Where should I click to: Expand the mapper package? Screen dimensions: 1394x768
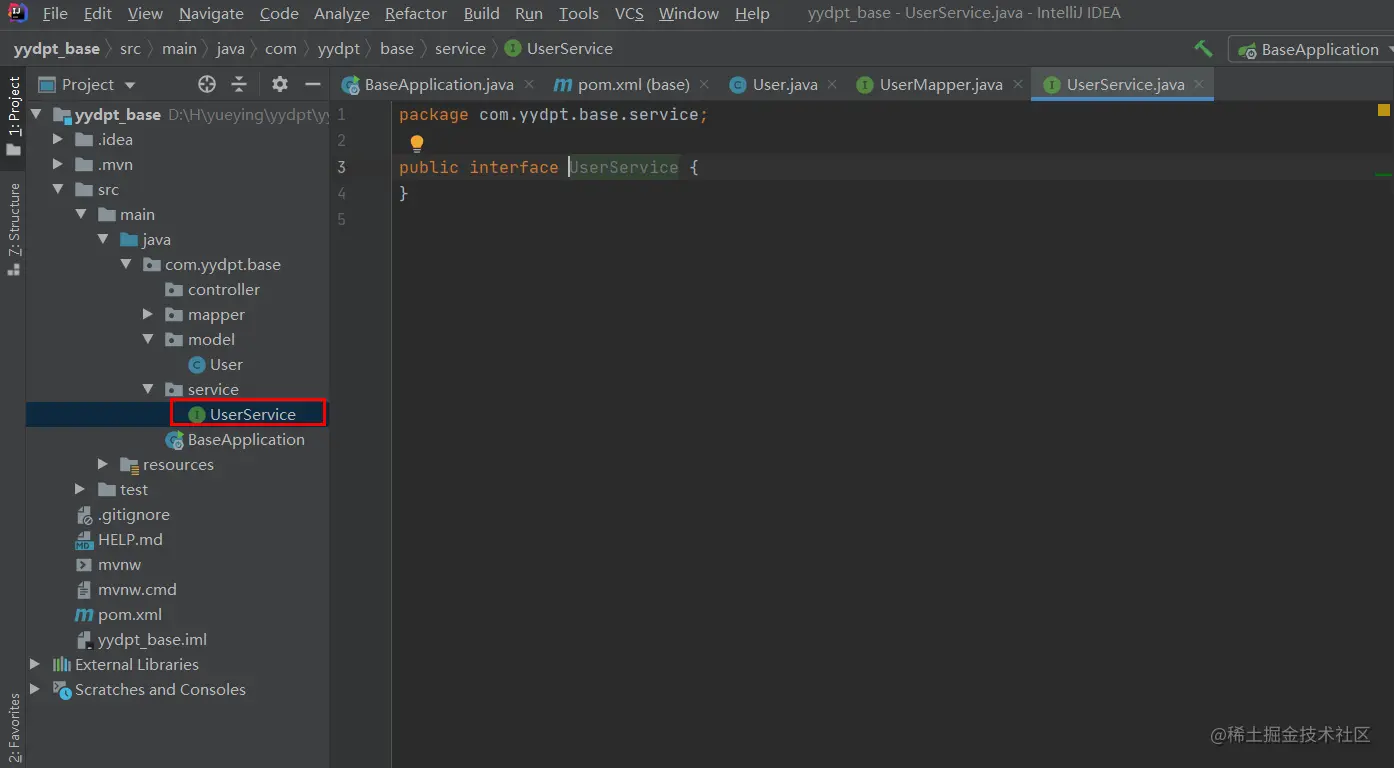click(x=148, y=314)
